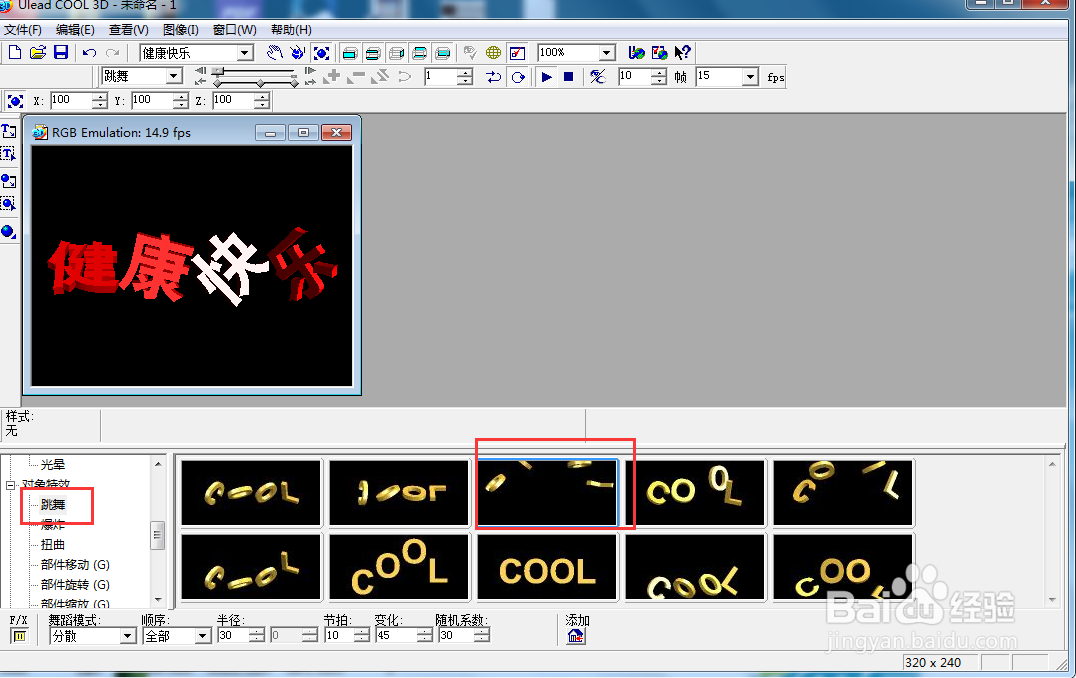Toggle the back face button
The image size is (1076, 678).
point(443,53)
